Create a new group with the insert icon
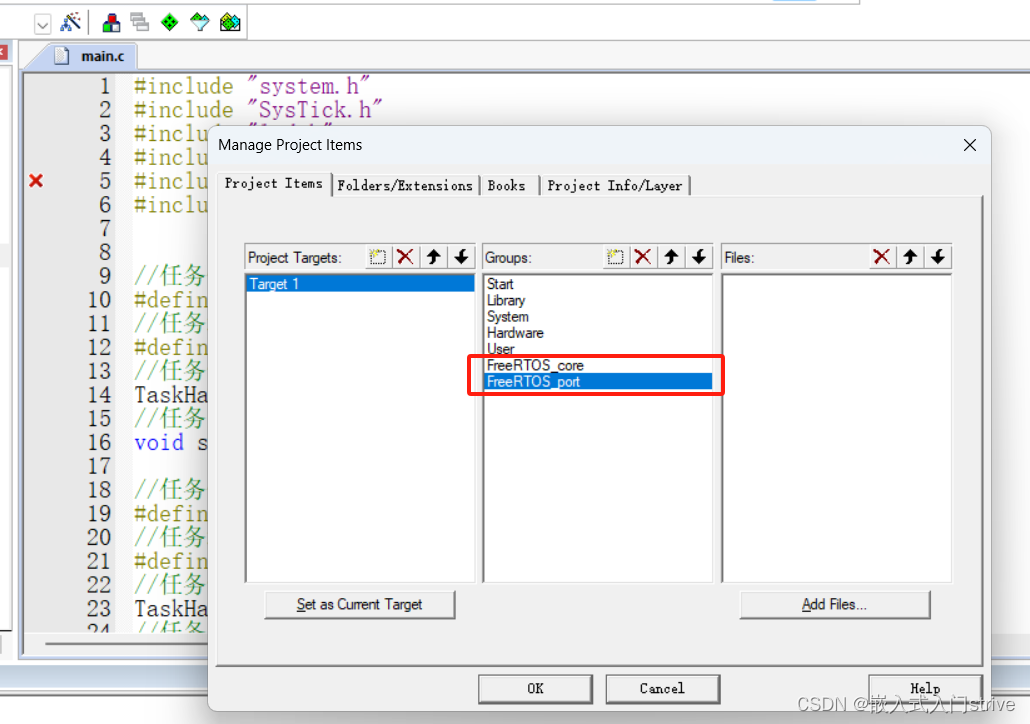1030x724 pixels. pyautogui.click(x=616, y=257)
